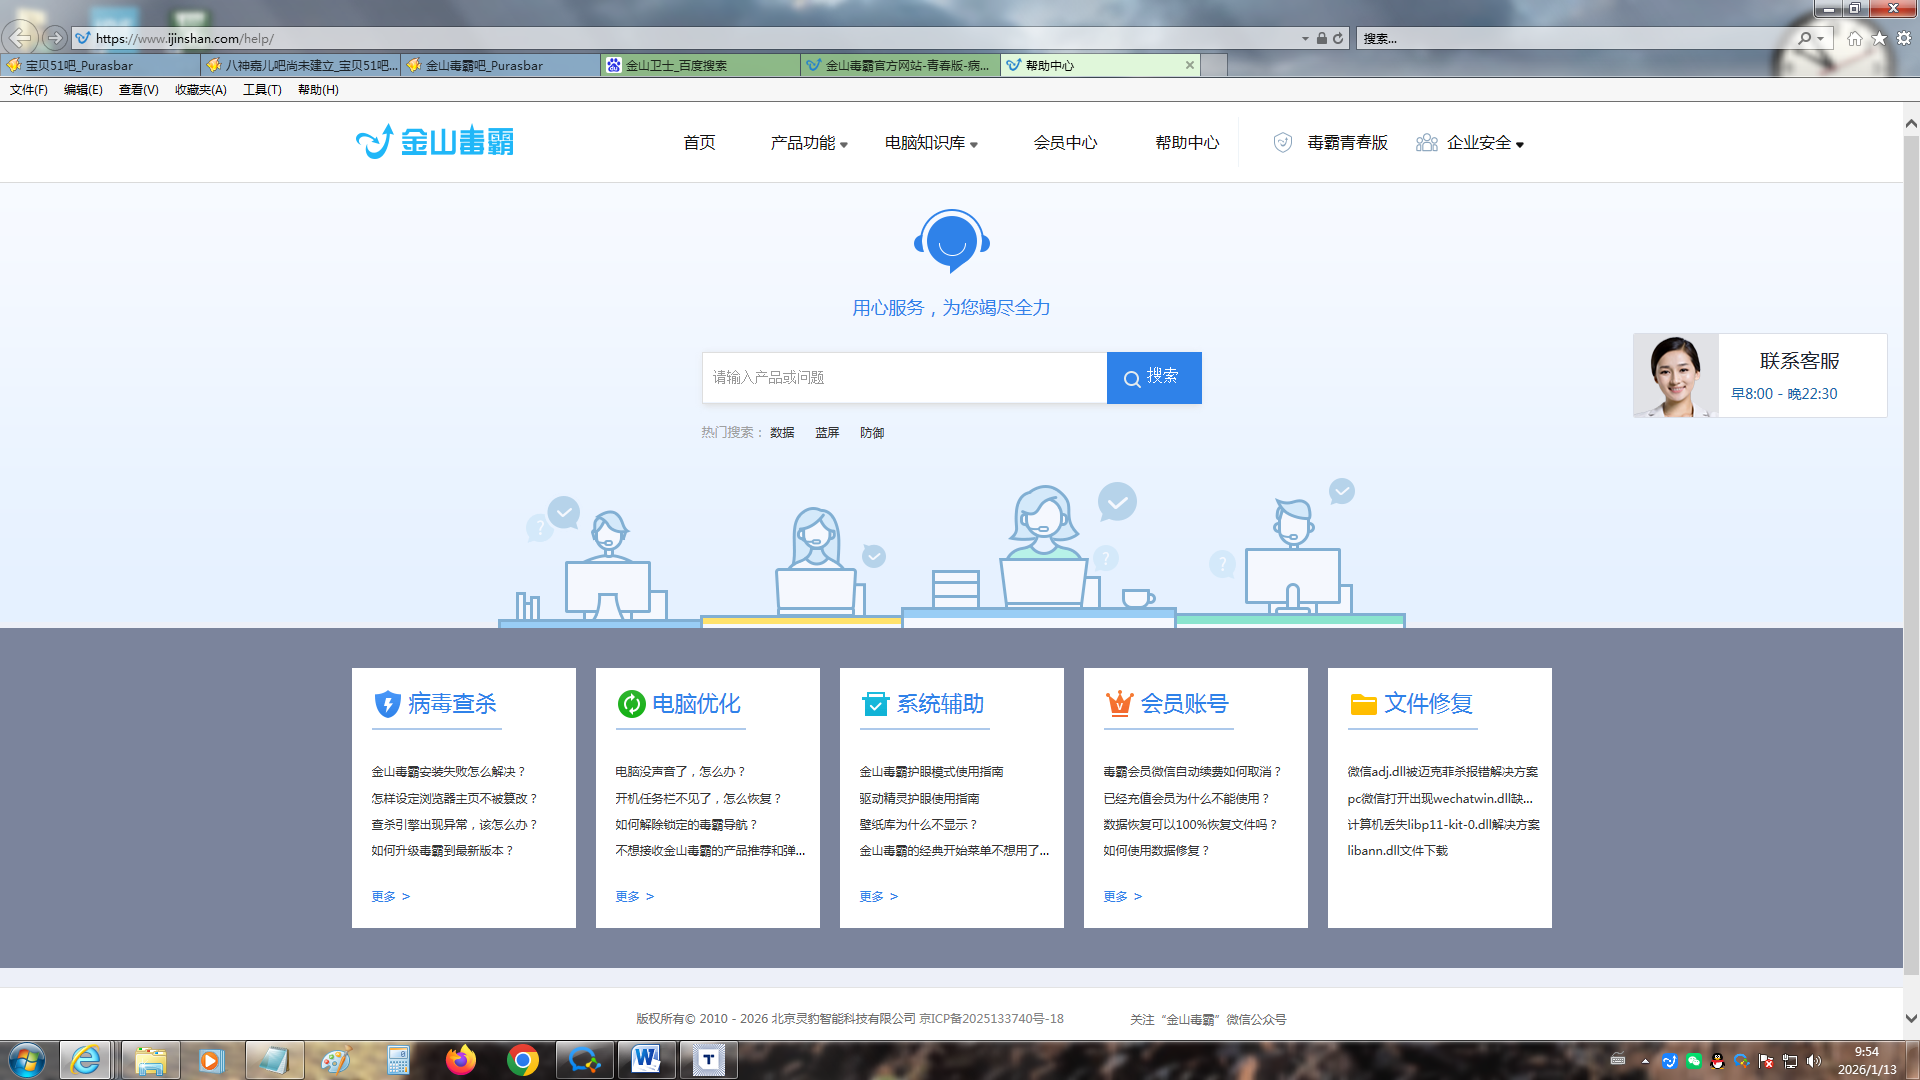Click the 毒霸青春版 shield icon
This screenshot has width=1920, height=1080.
pos(1283,143)
